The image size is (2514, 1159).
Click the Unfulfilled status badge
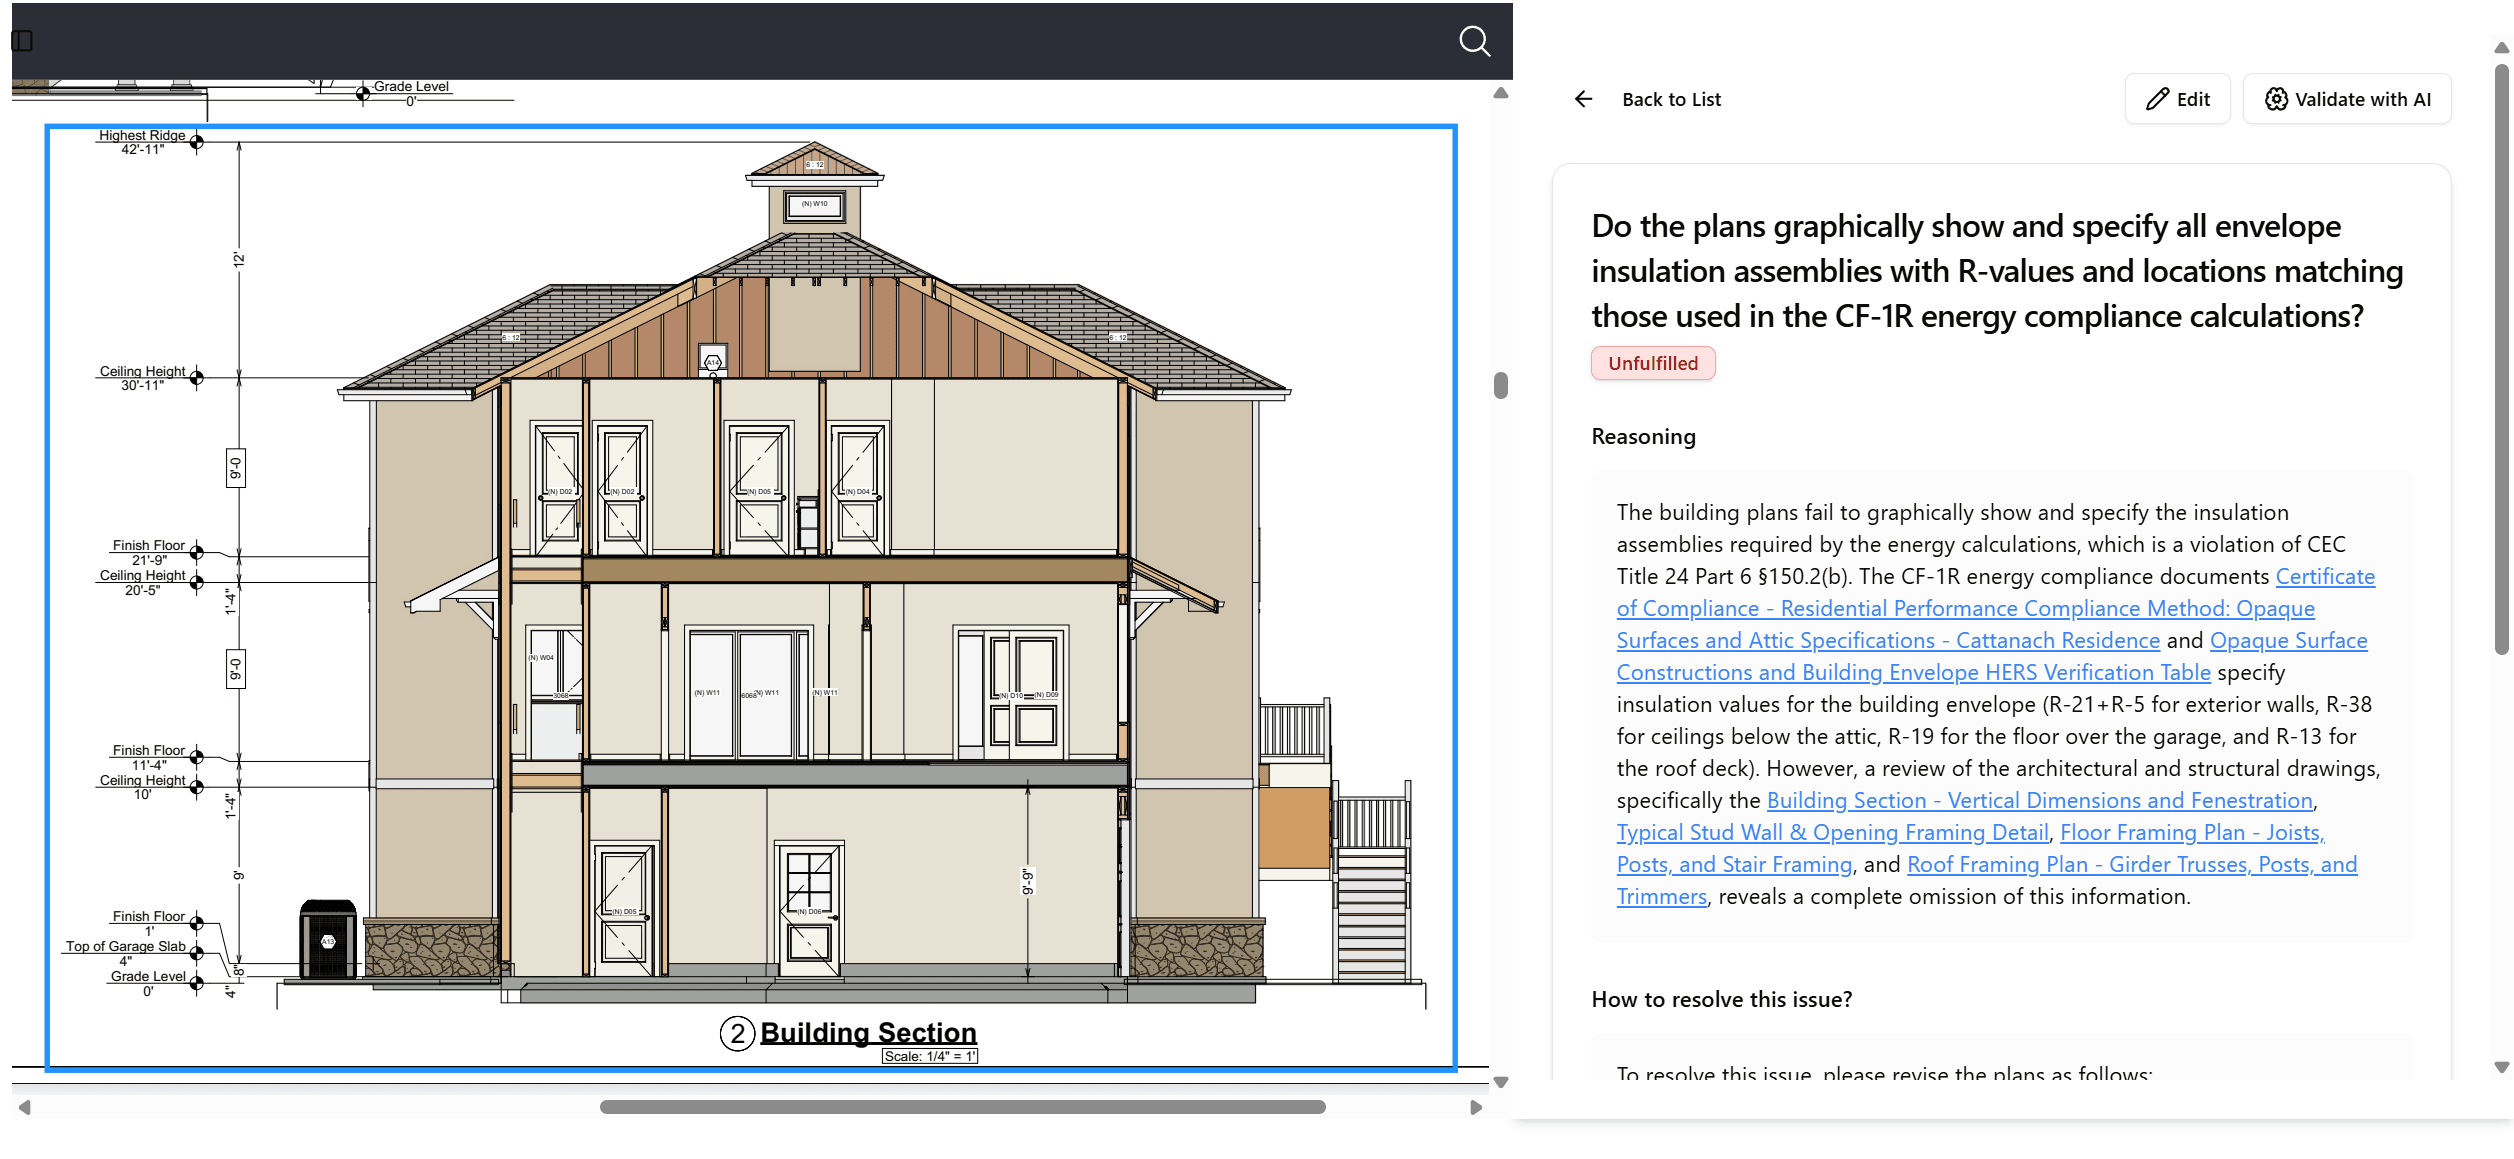(x=1653, y=363)
